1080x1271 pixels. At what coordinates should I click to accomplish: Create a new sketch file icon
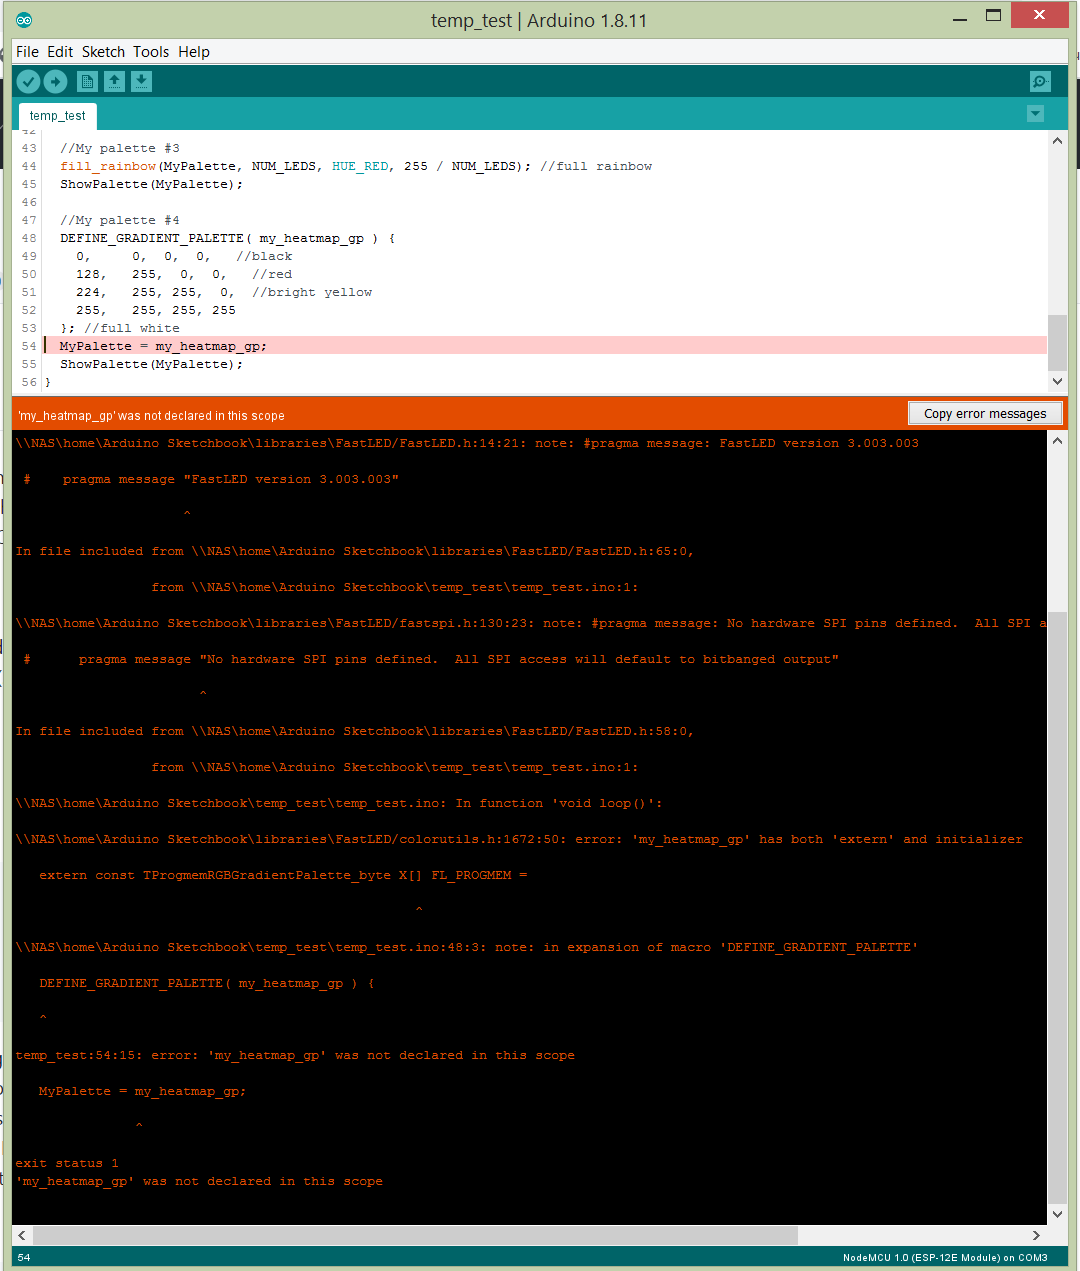(87, 82)
